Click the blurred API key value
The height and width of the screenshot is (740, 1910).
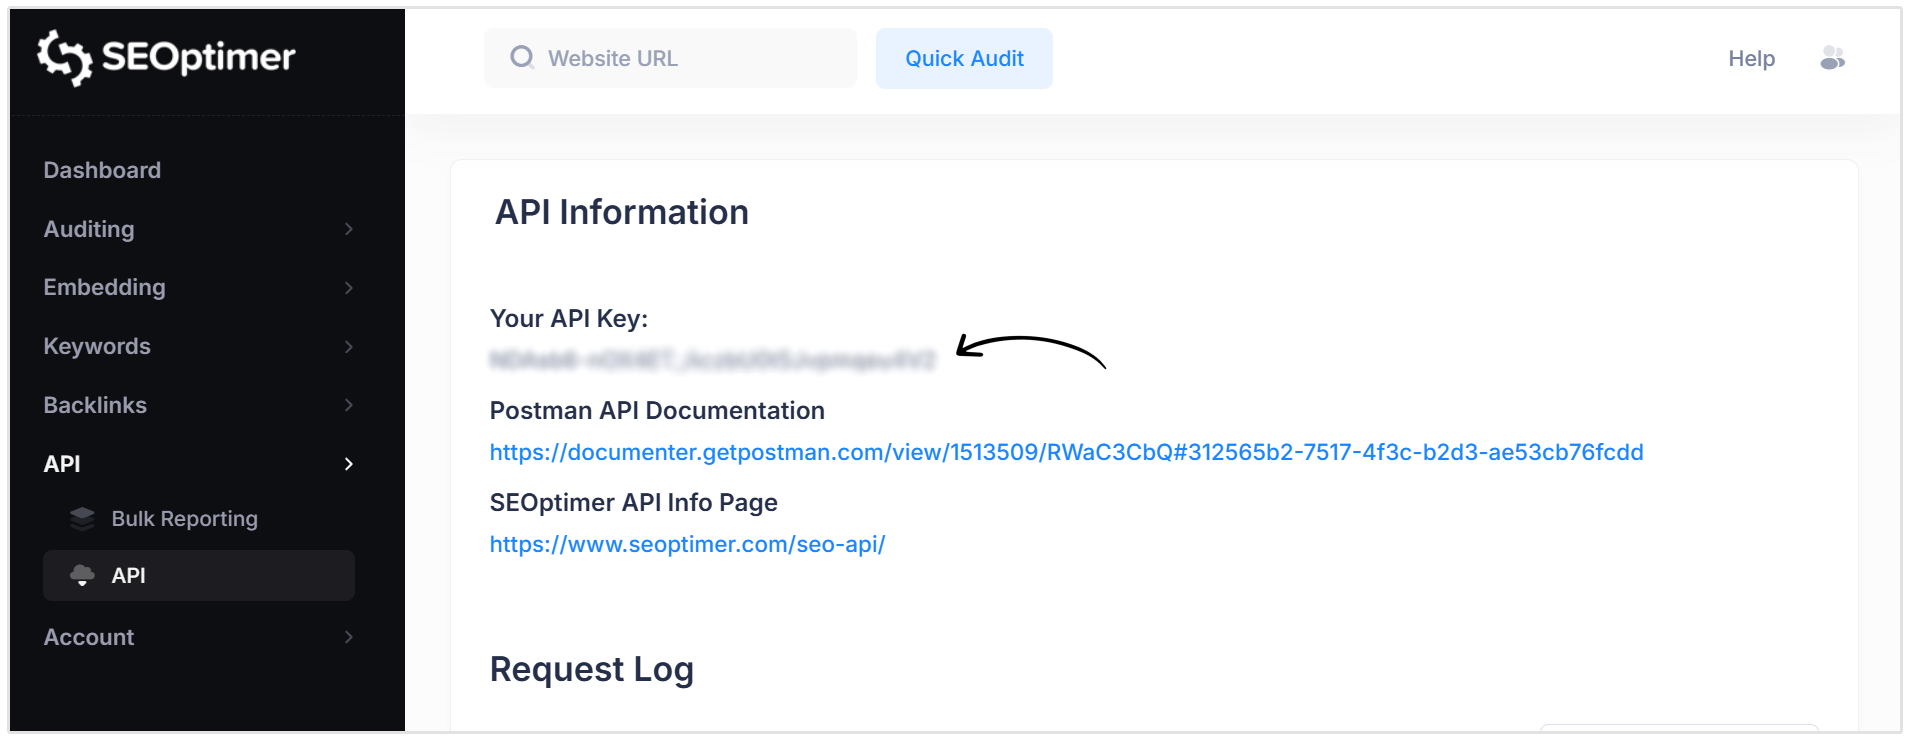point(712,360)
